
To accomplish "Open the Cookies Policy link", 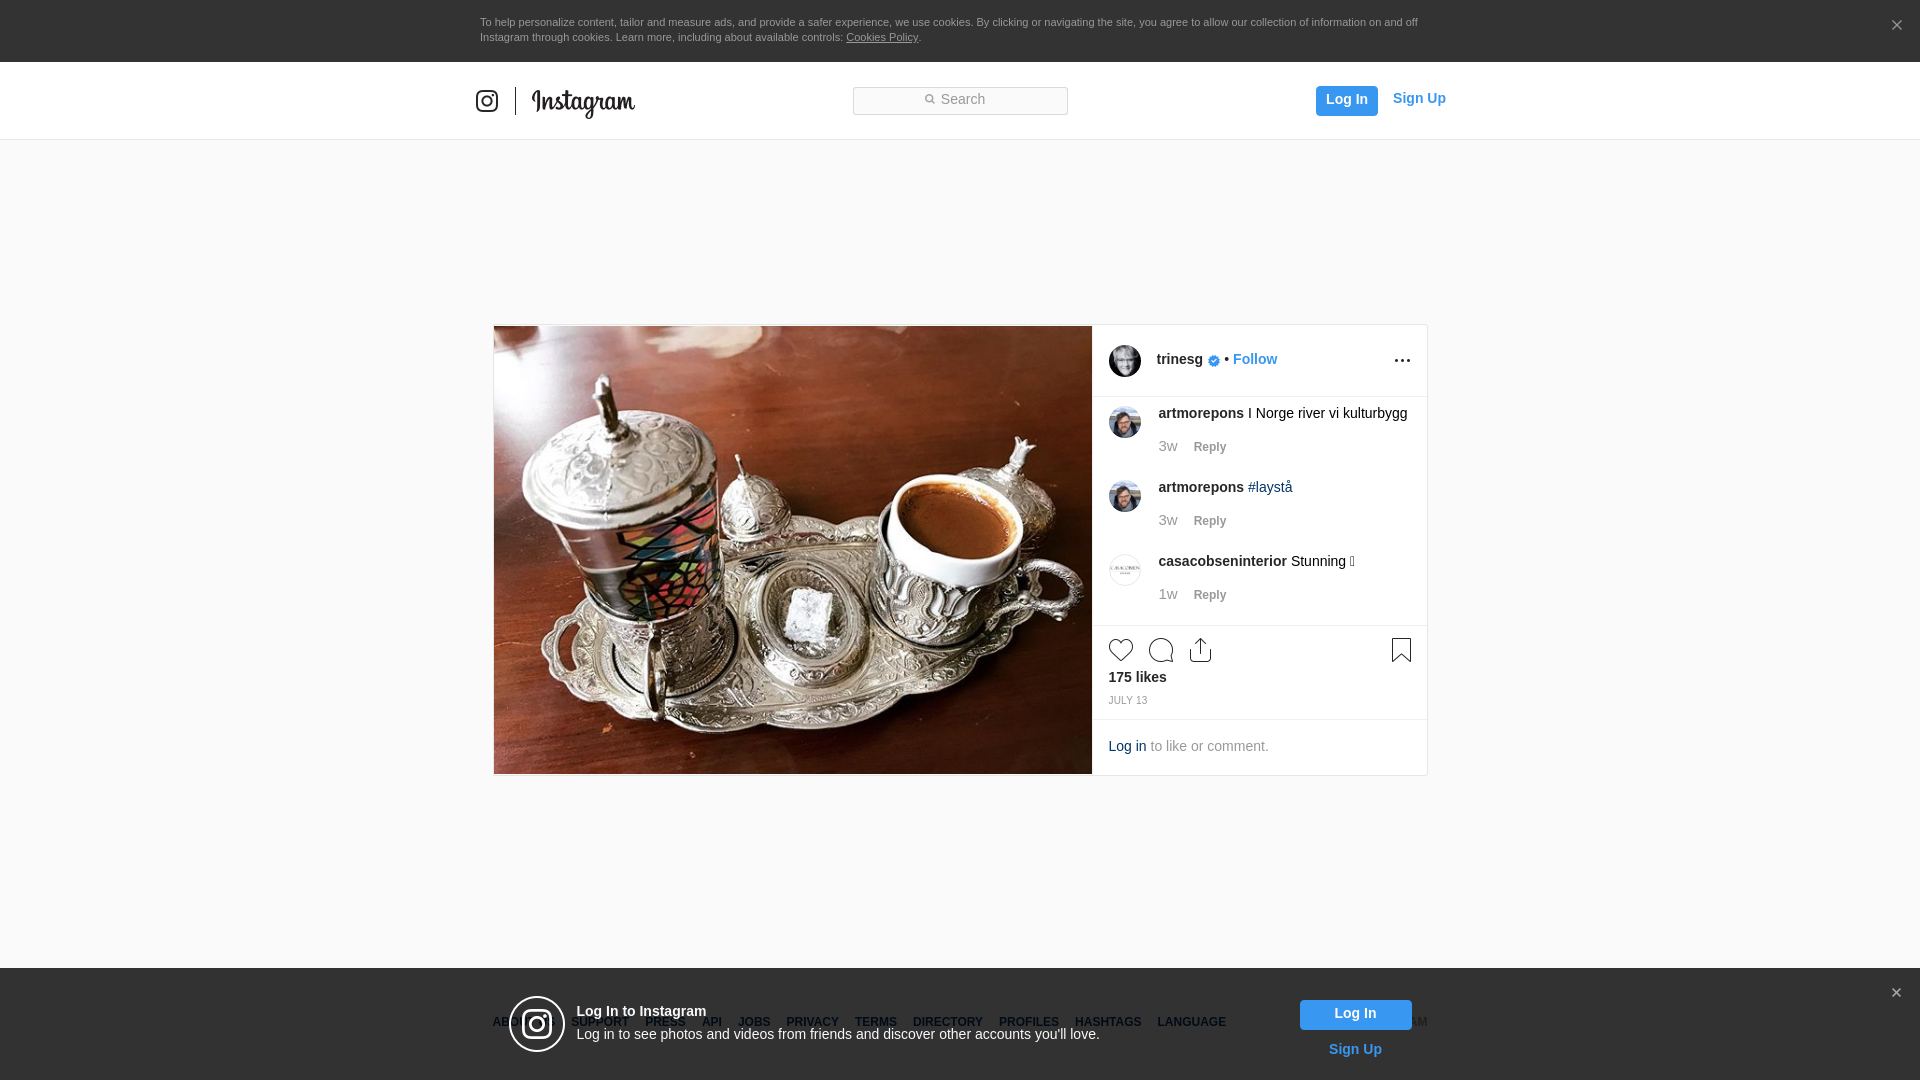I will [881, 37].
